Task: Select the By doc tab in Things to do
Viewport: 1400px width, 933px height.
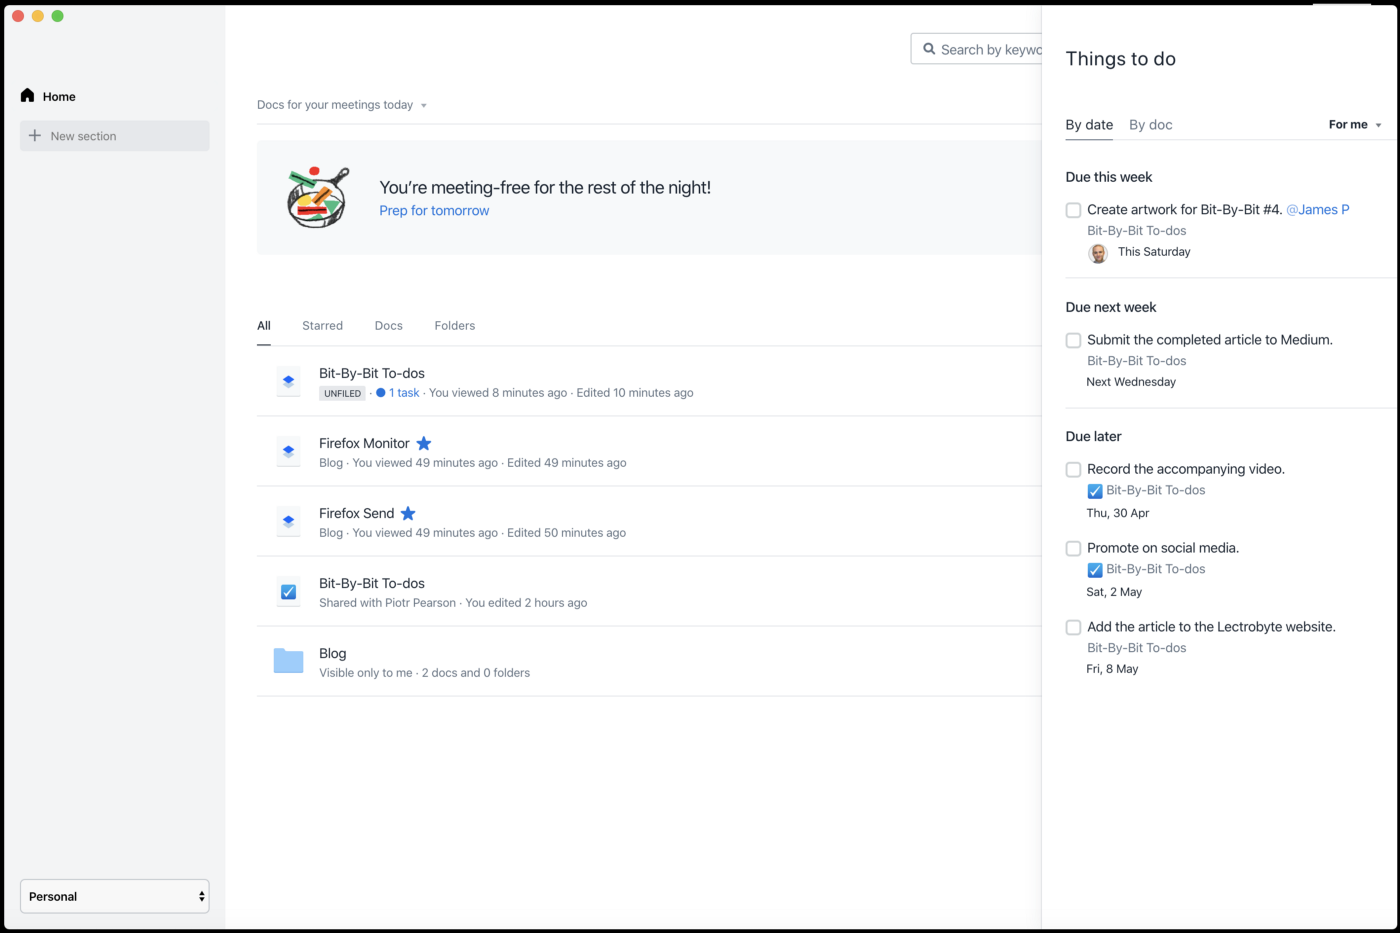Action: [x=1150, y=124]
